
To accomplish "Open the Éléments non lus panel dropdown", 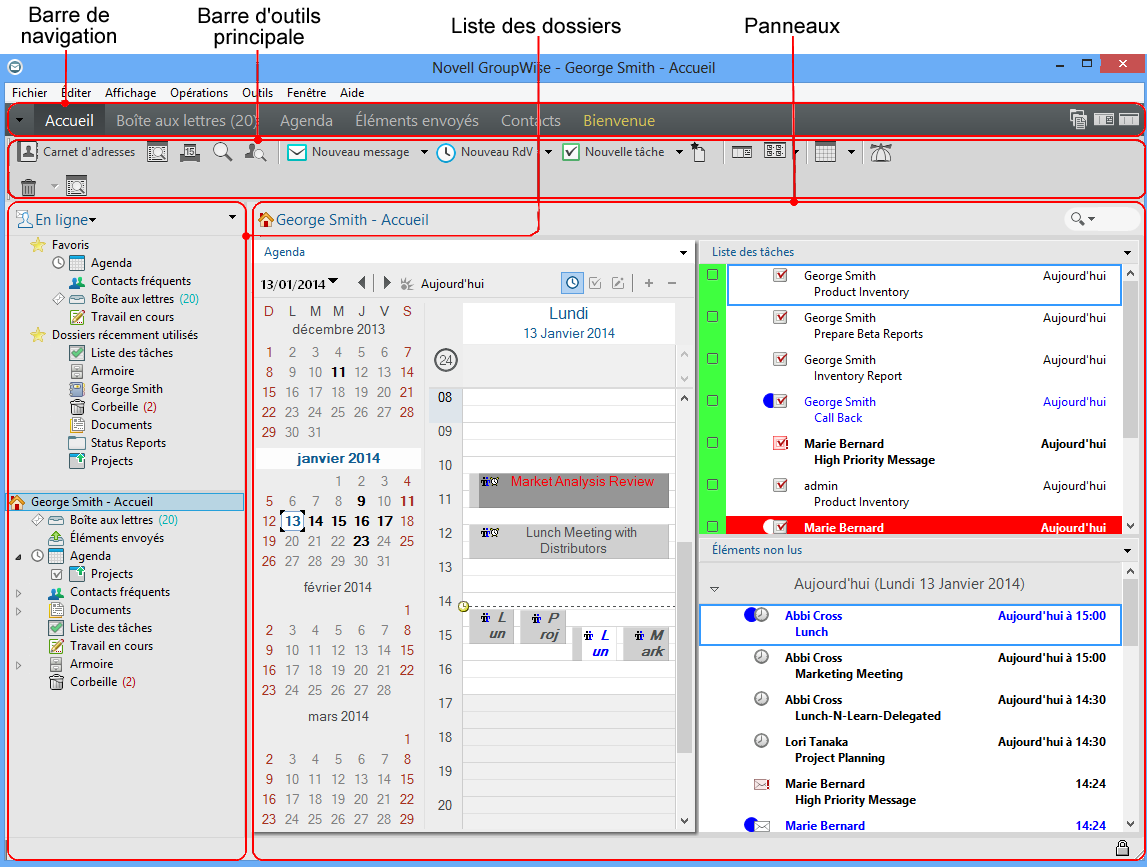I will pos(1127,550).
